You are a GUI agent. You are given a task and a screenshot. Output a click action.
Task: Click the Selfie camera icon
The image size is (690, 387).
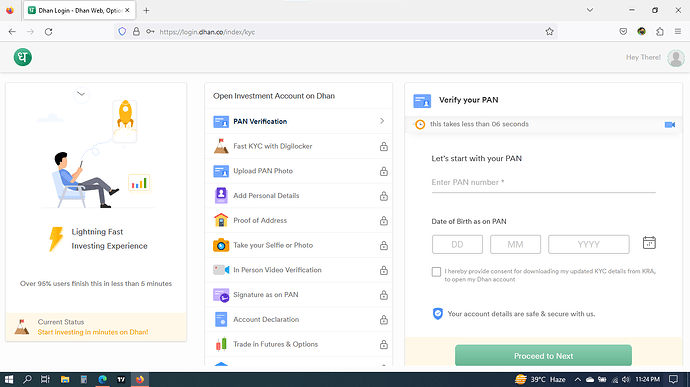(x=221, y=245)
